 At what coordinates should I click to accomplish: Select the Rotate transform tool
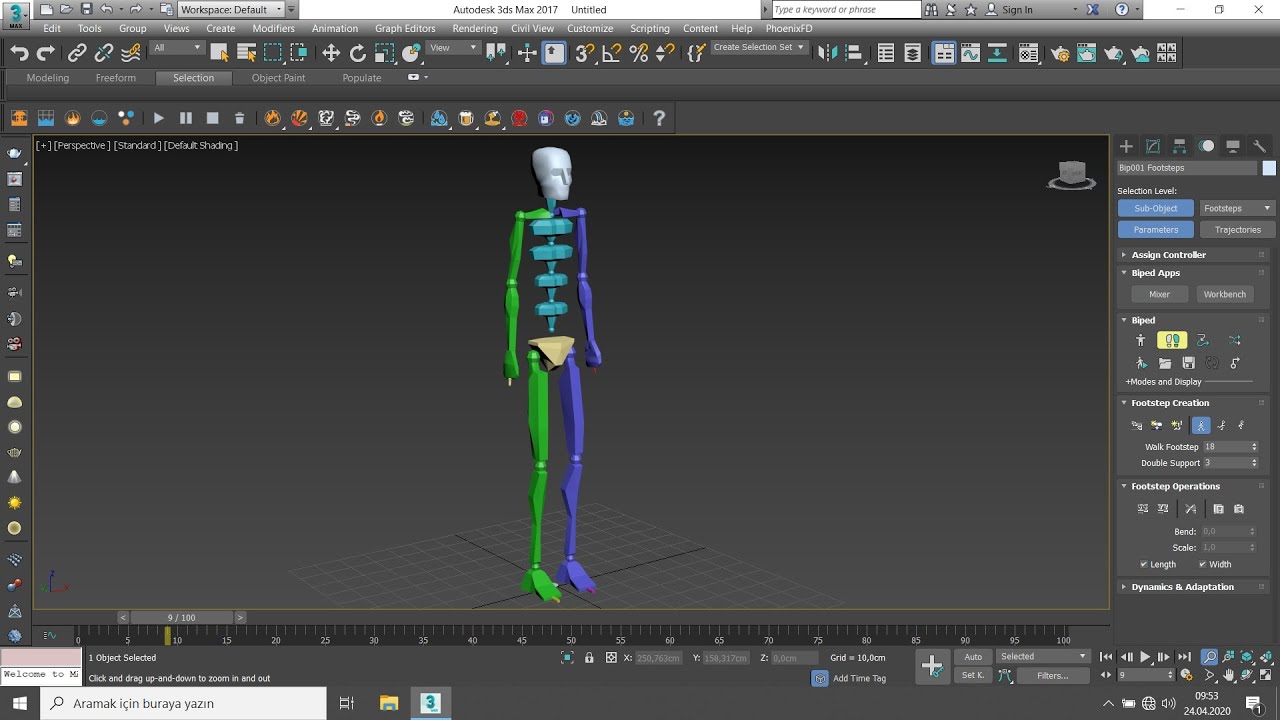tap(358, 53)
